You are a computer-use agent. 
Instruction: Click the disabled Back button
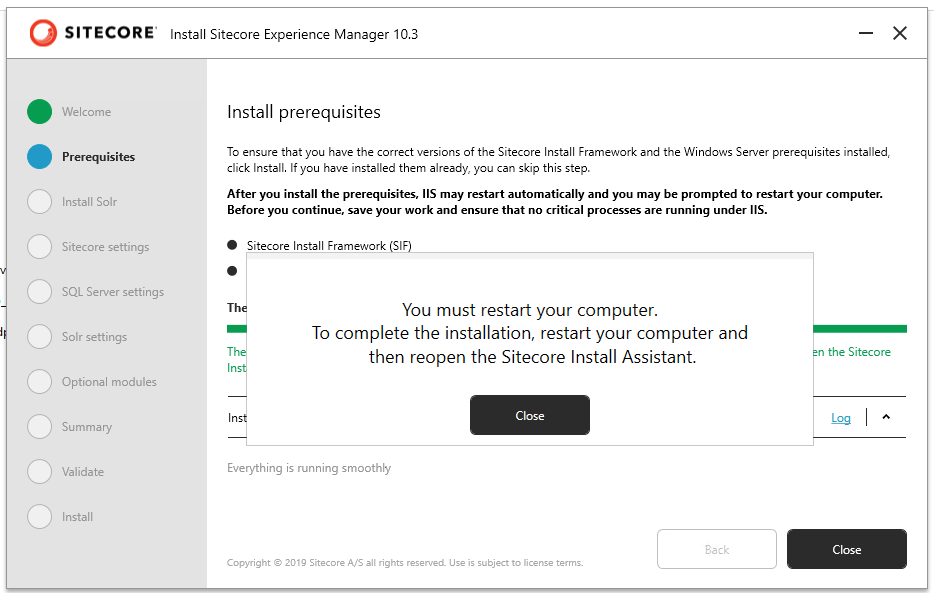pos(716,549)
